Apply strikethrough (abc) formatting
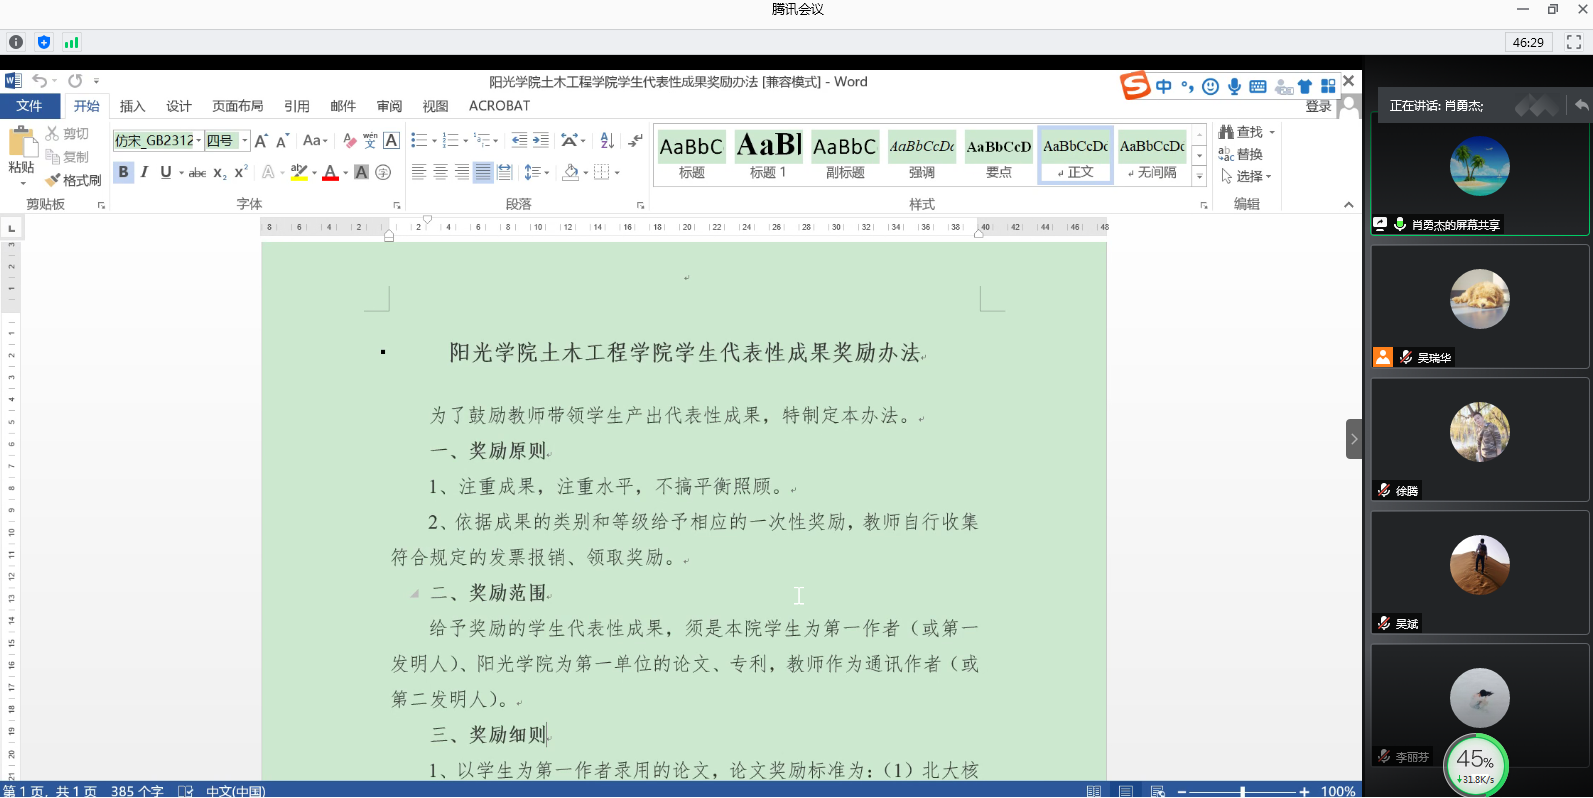1593x798 pixels. (x=197, y=172)
